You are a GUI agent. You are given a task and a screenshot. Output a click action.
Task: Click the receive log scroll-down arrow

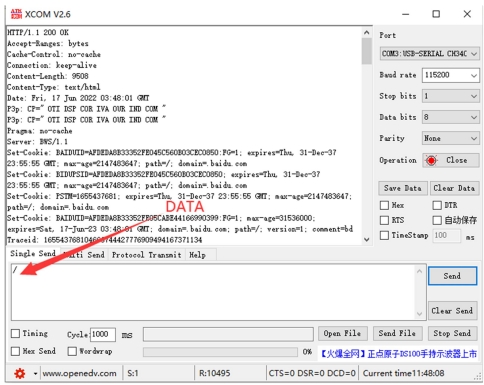(366, 239)
